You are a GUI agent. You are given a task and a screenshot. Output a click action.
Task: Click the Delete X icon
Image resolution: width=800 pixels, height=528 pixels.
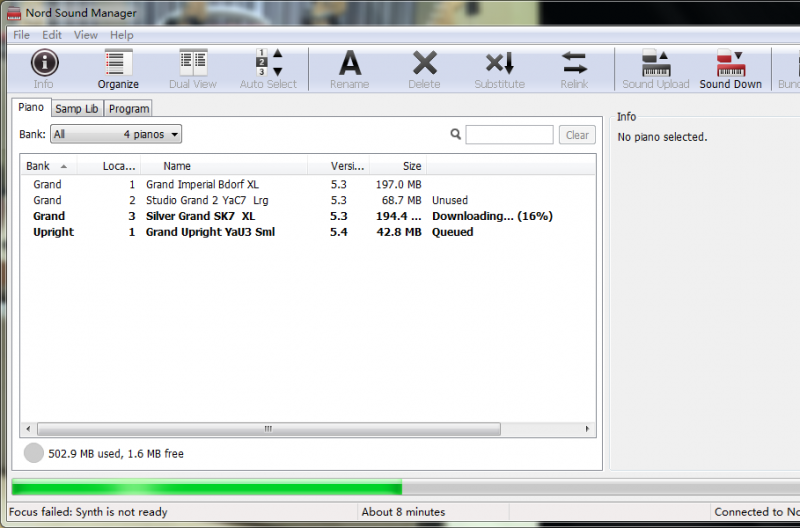[x=424, y=64]
